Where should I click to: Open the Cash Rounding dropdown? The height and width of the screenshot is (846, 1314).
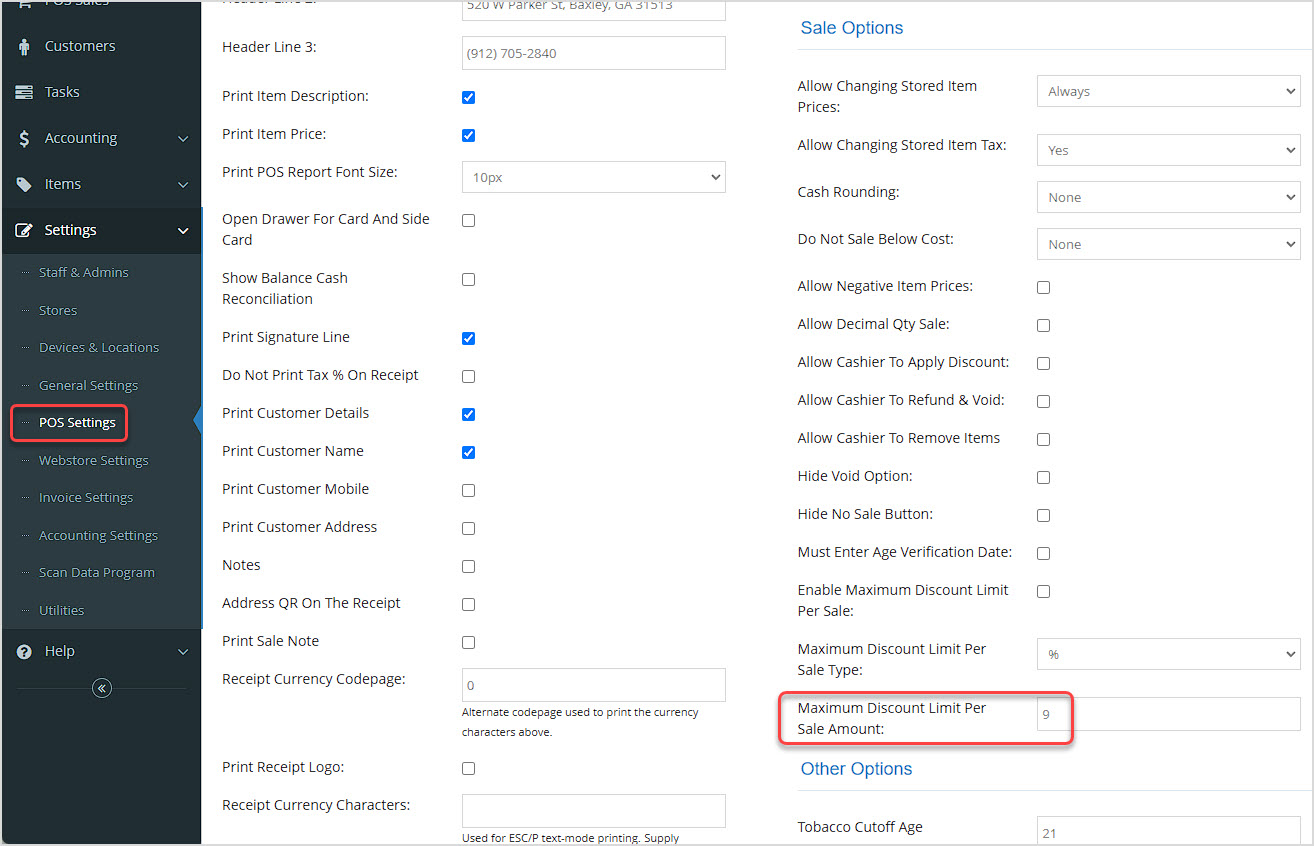coord(1168,197)
